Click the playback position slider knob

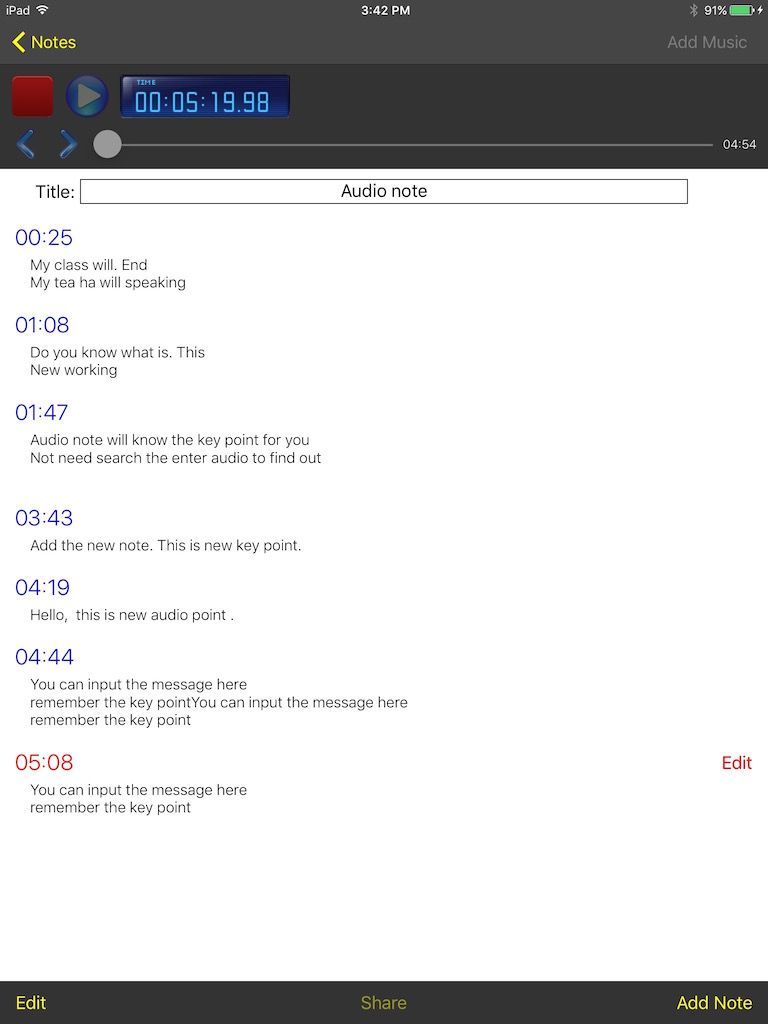[107, 144]
